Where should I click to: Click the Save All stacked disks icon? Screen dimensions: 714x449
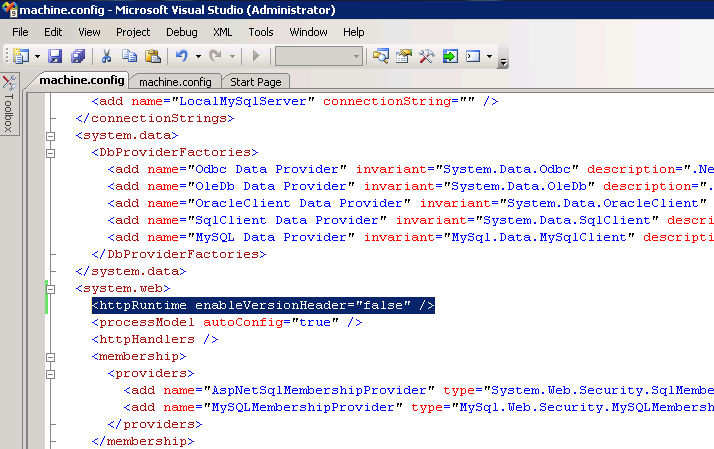(x=78, y=56)
